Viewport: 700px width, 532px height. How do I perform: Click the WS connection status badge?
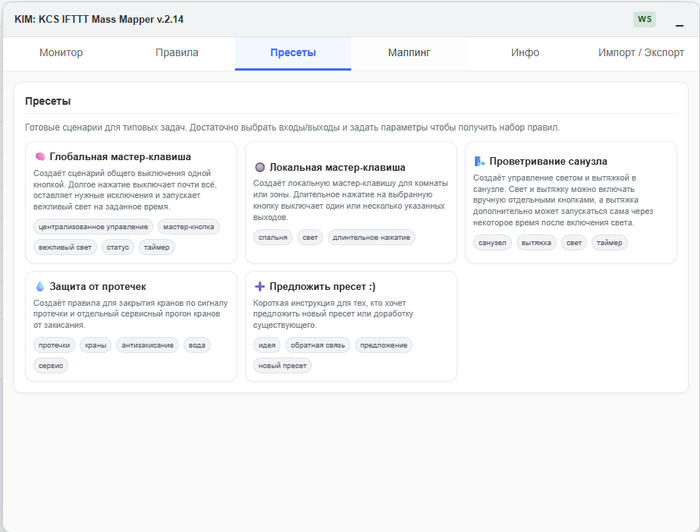[644, 19]
